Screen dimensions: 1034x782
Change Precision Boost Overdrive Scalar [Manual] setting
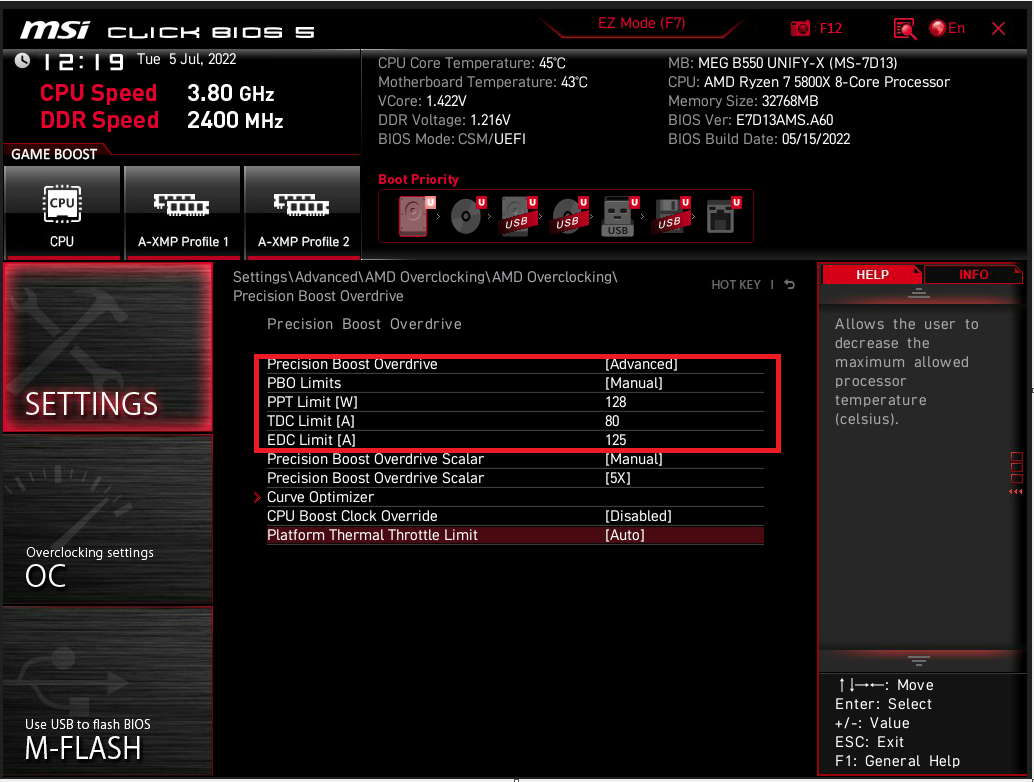coord(515,460)
